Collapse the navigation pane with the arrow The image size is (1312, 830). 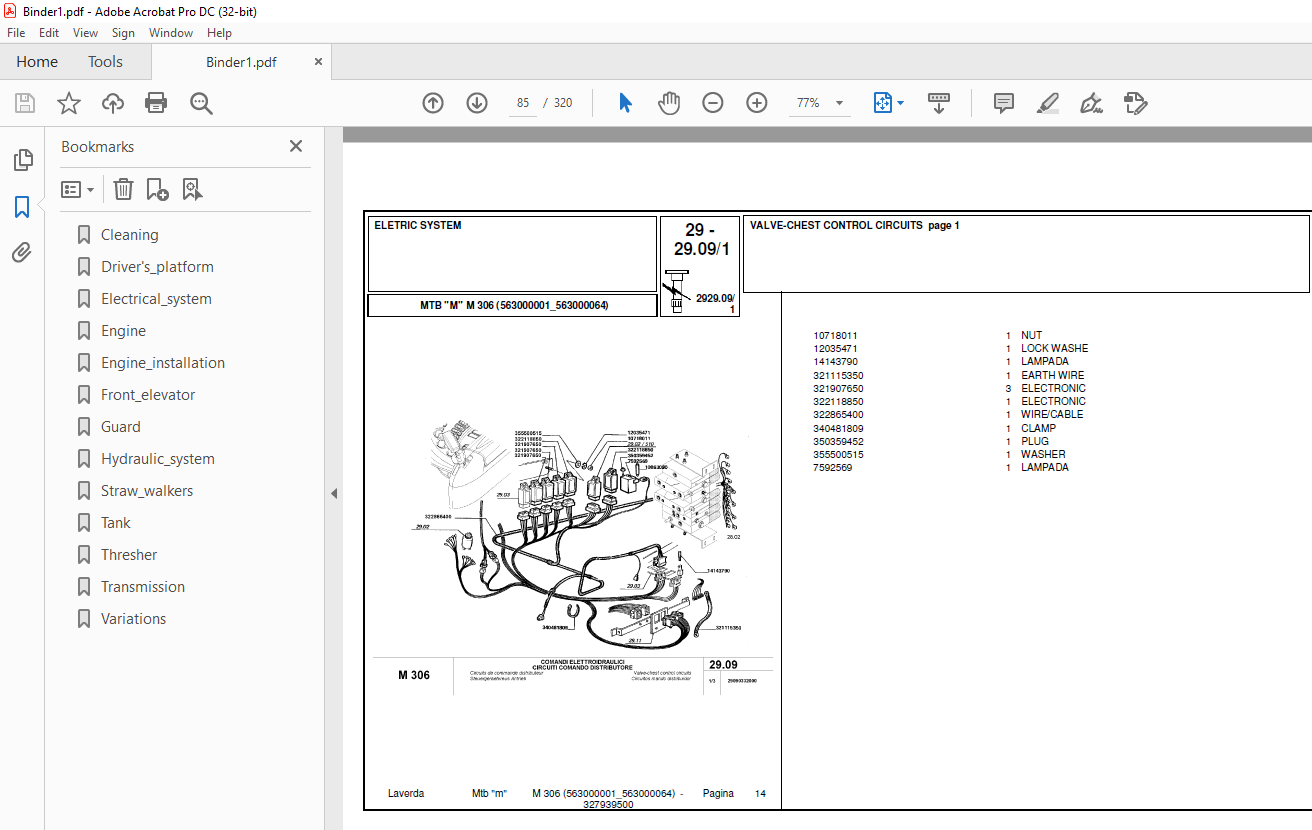pyautogui.click(x=334, y=493)
